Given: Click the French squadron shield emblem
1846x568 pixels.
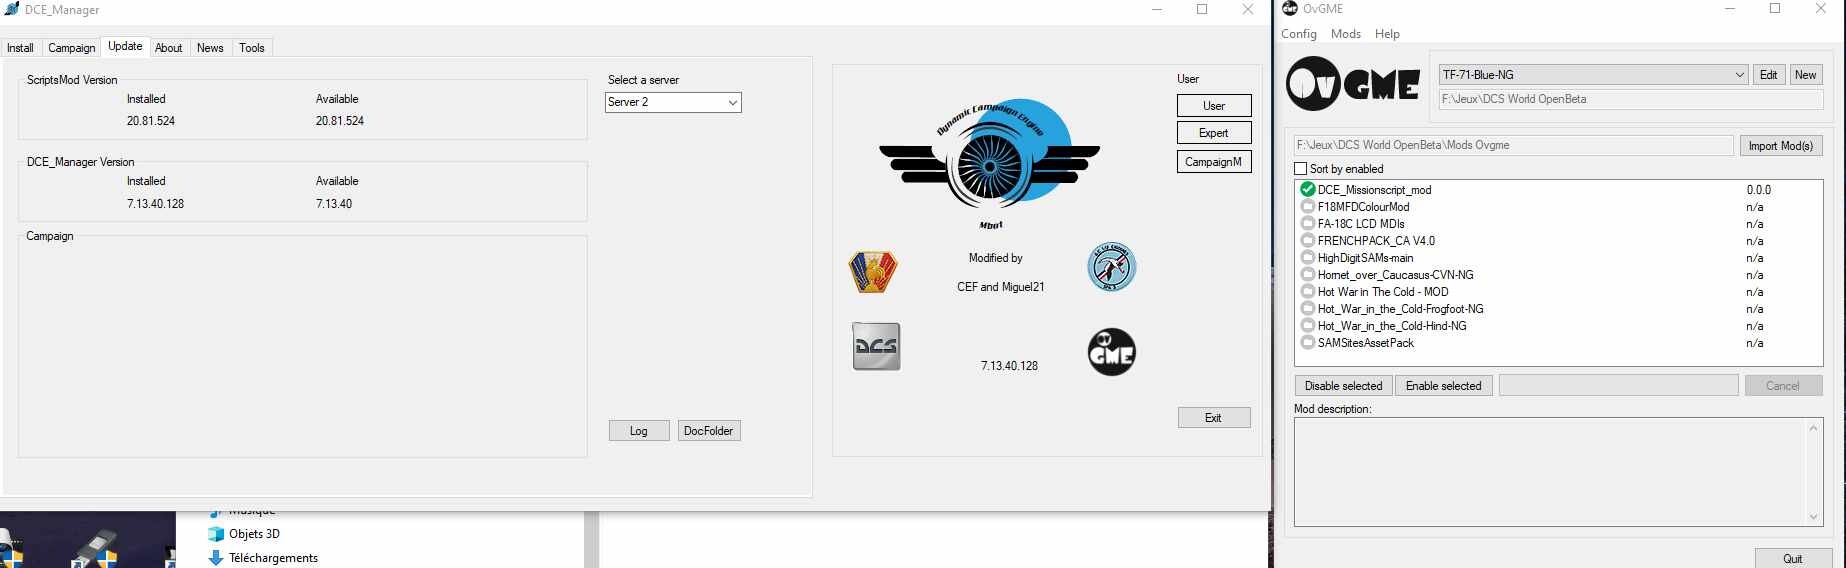Looking at the screenshot, I should click(x=873, y=271).
